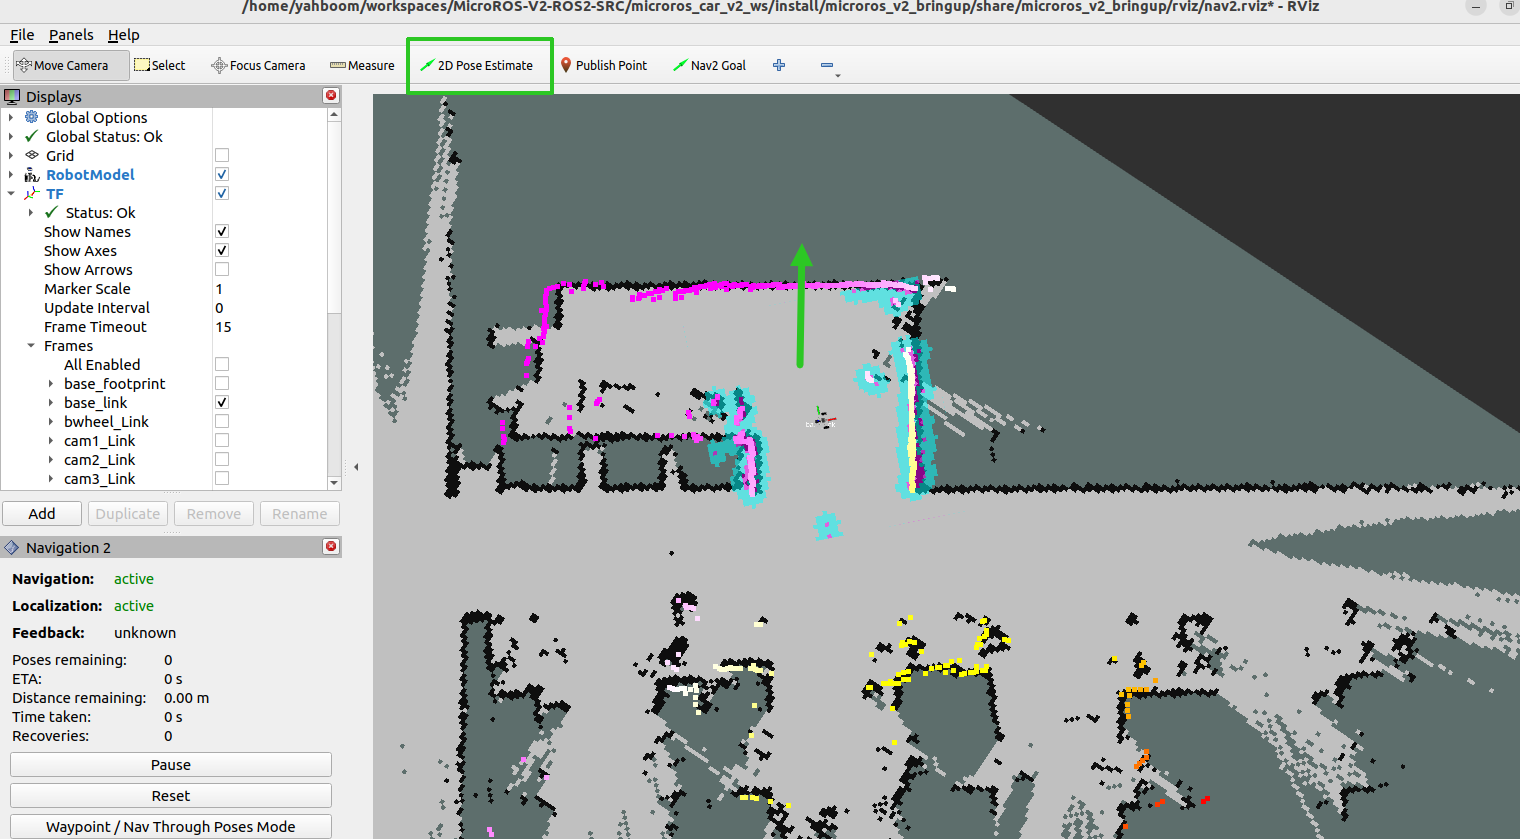This screenshot has height=839, width=1520.
Task: Expand the Global Options tree node
Action: tap(11, 117)
